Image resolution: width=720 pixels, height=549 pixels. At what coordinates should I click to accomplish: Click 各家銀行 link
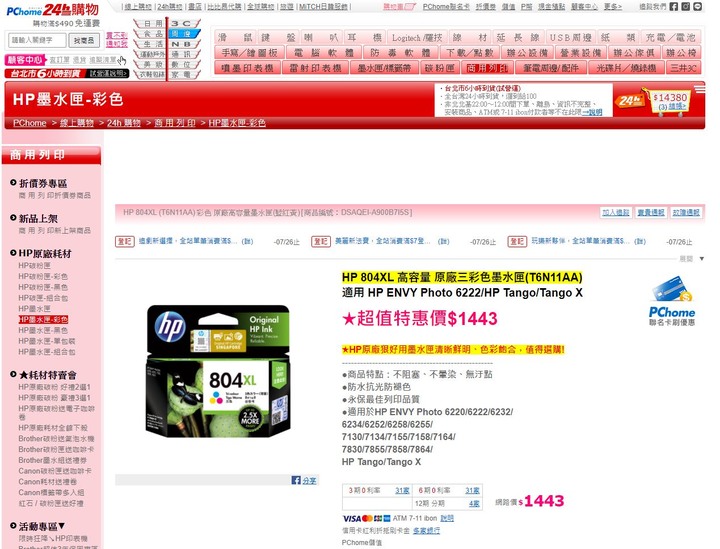coord(427,531)
